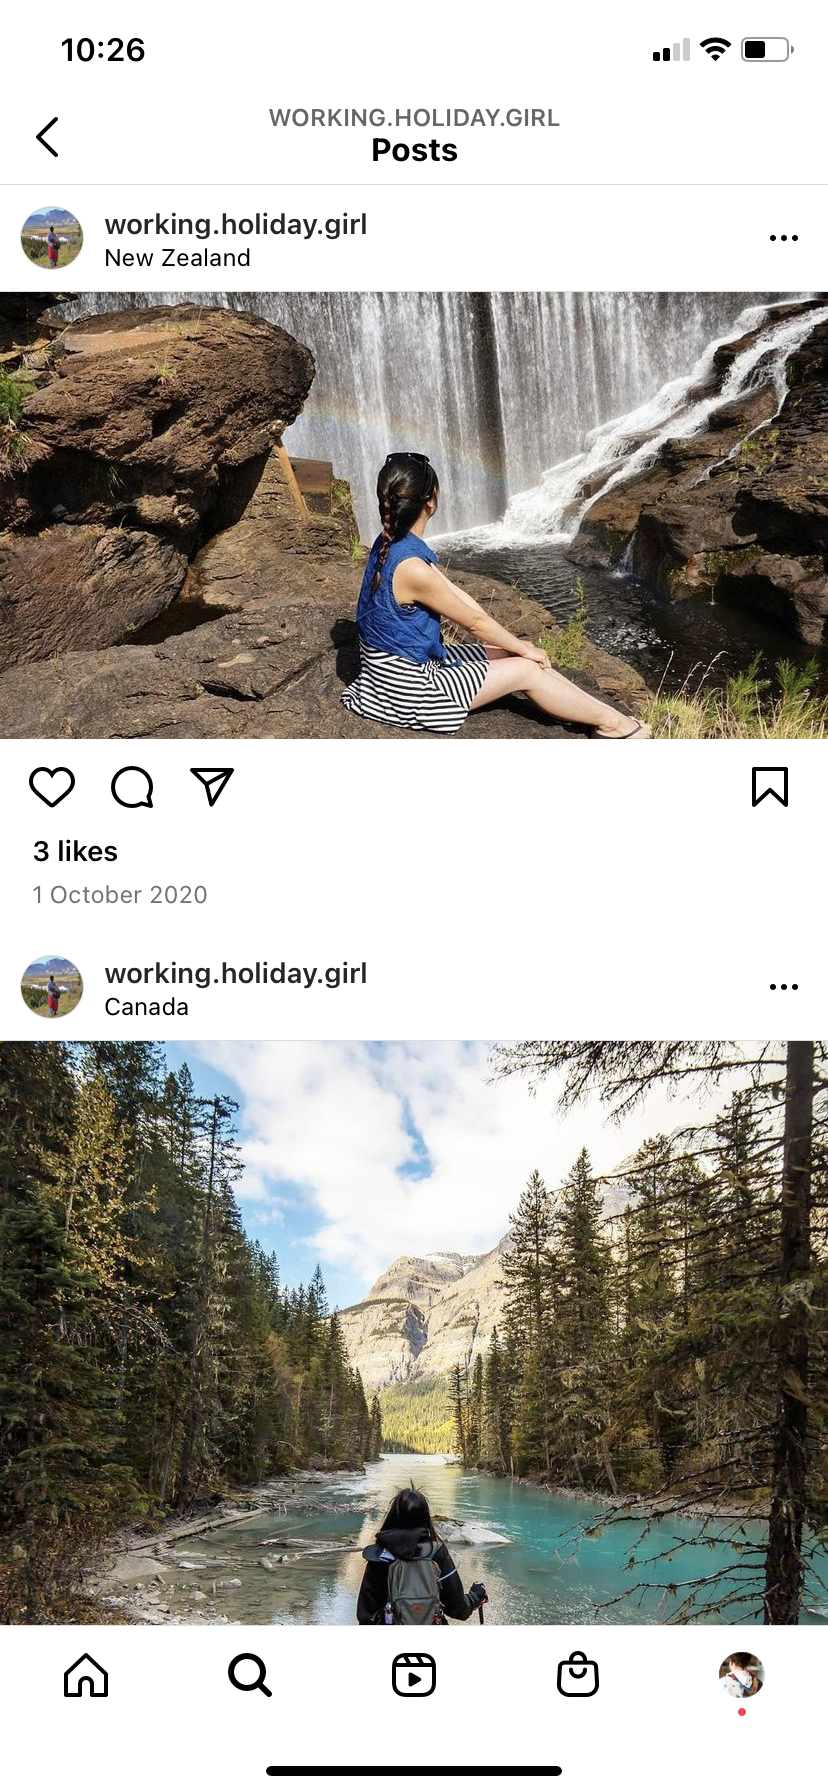
Task: Like the New Zealand waterfall post
Action: pyautogui.click(x=52, y=787)
